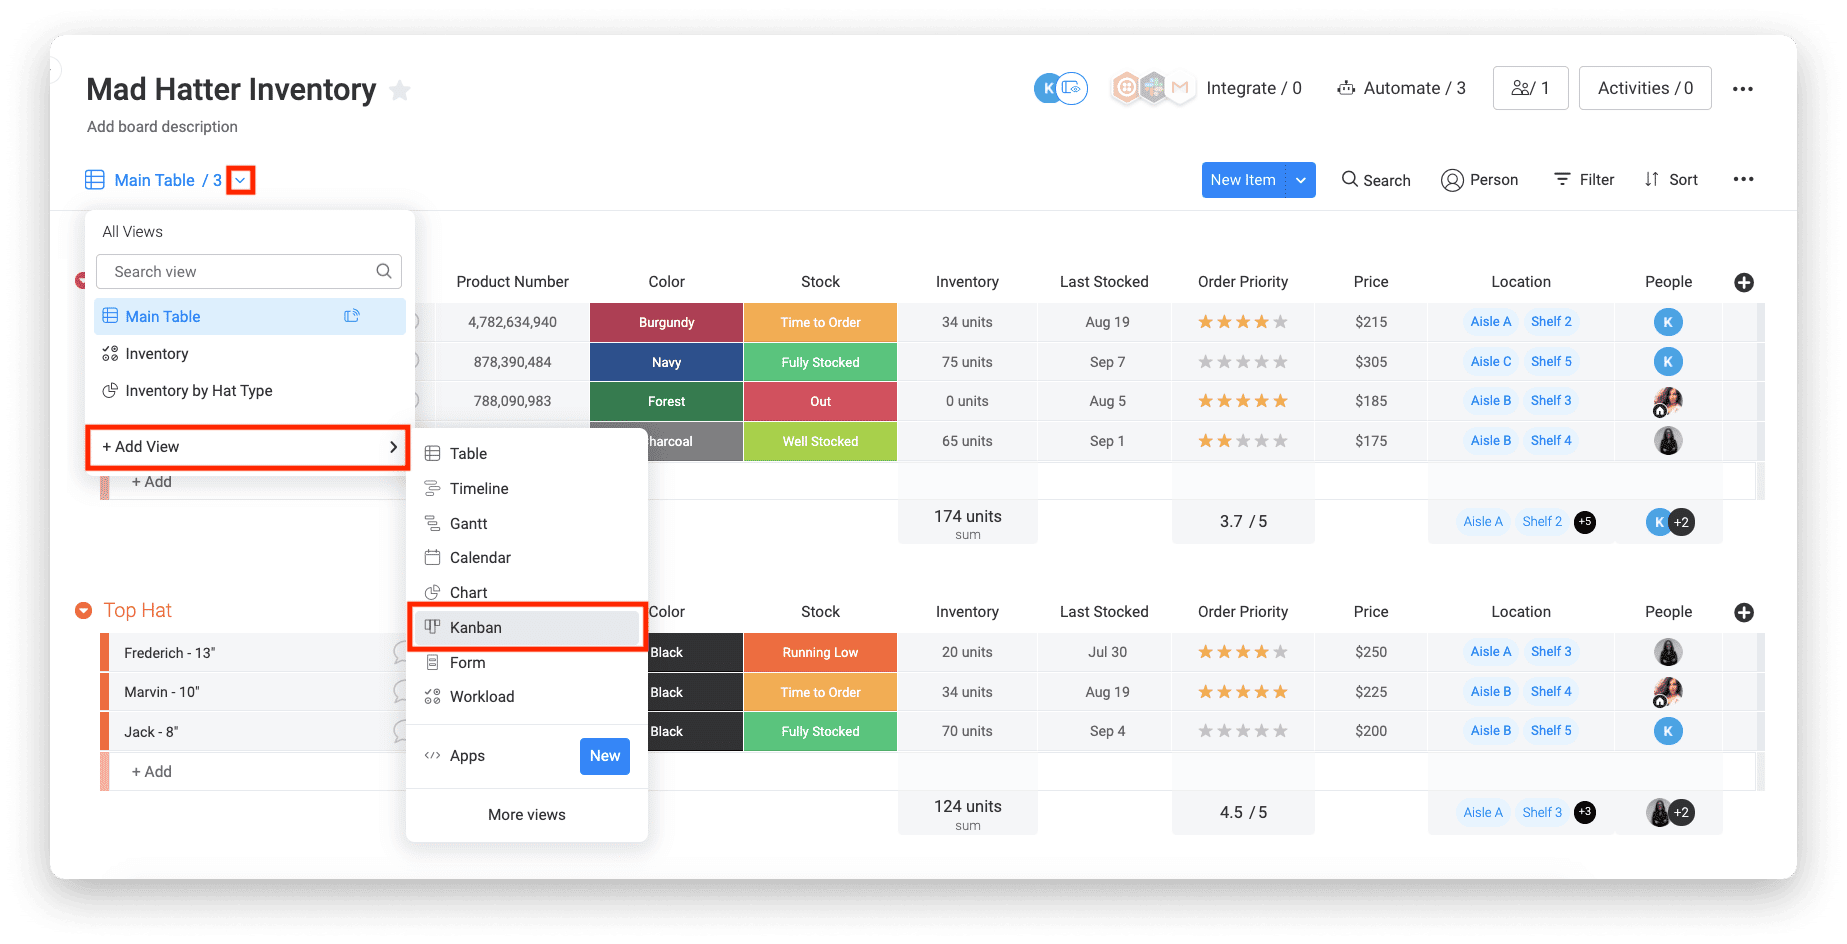Add column using plus icon in first group
This screenshot has width=1847, height=944.
click(1743, 283)
